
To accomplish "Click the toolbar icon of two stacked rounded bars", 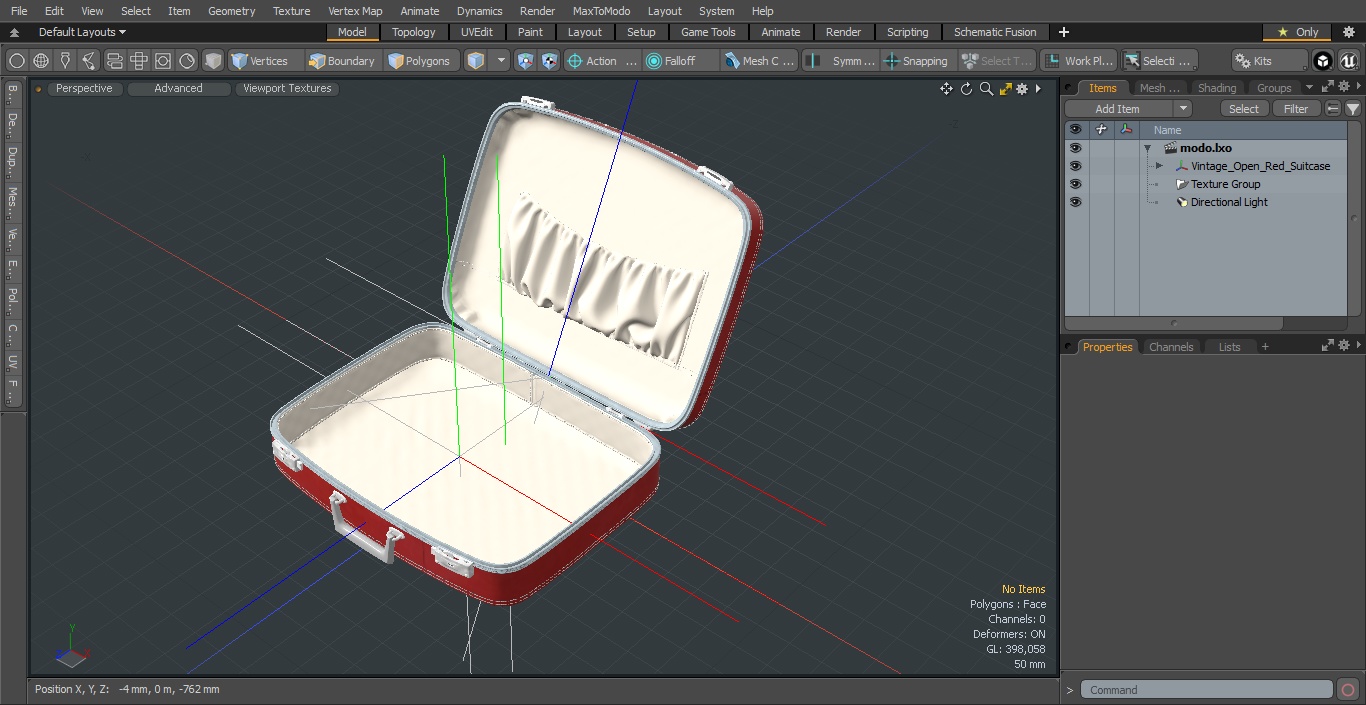I will [x=115, y=61].
